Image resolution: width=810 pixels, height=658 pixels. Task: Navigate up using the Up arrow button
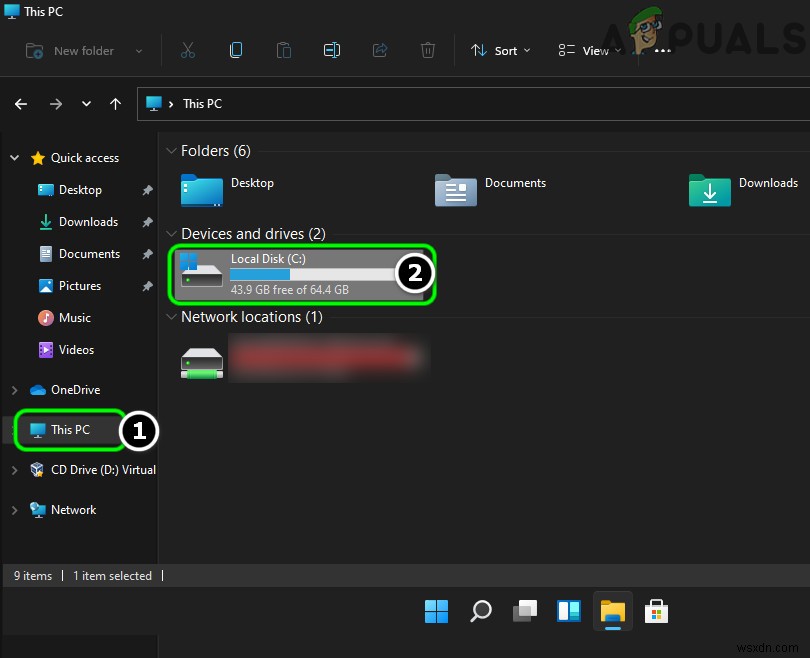[x=115, y=103]
